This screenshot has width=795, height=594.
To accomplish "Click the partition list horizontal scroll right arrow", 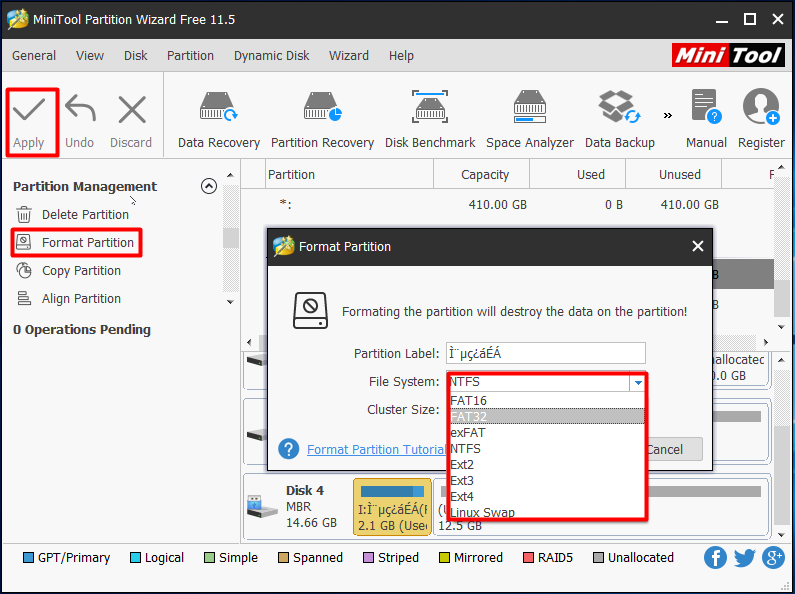I will pyautogui.click(x=766, y=342).
